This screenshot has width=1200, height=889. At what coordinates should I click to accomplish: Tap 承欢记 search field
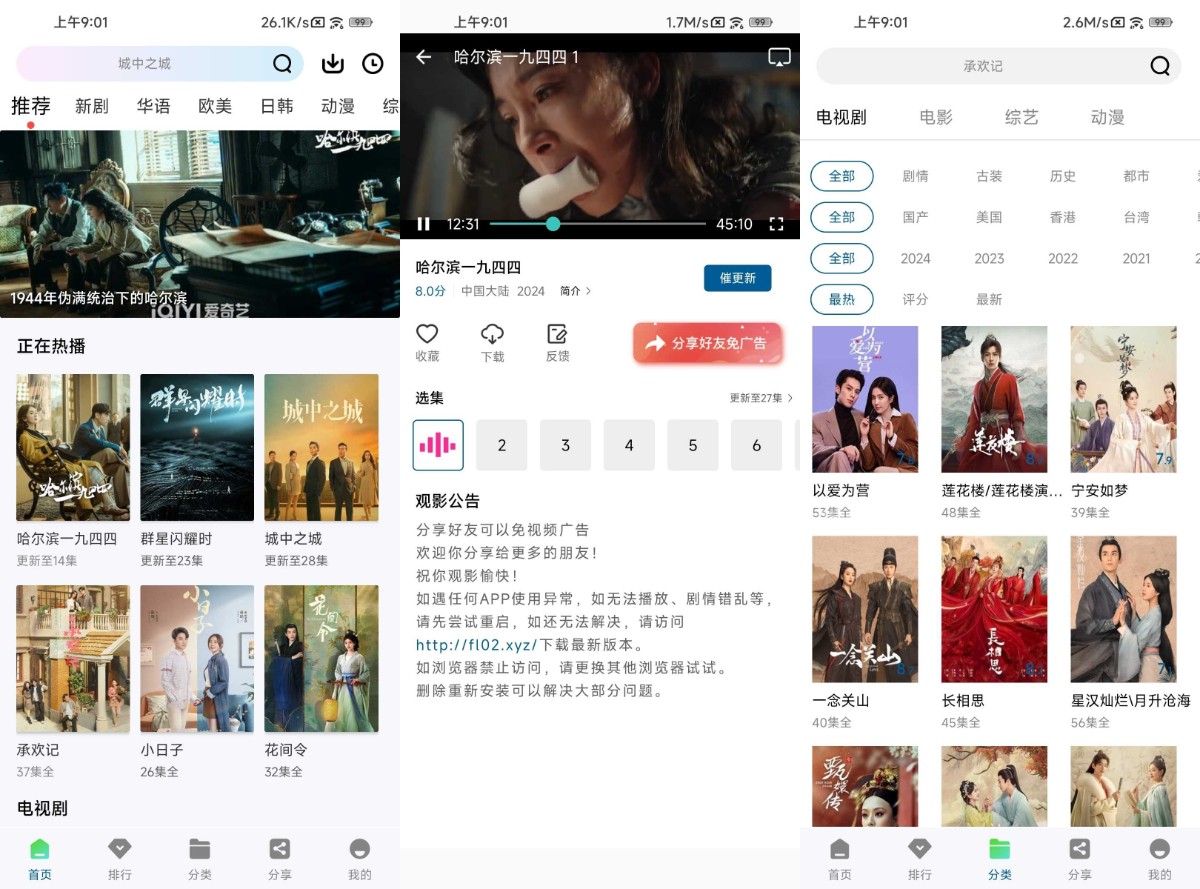999,66
